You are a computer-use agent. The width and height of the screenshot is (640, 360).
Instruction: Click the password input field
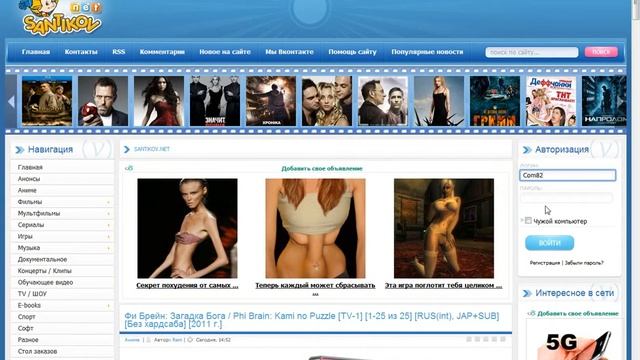(x=567, y=198)
